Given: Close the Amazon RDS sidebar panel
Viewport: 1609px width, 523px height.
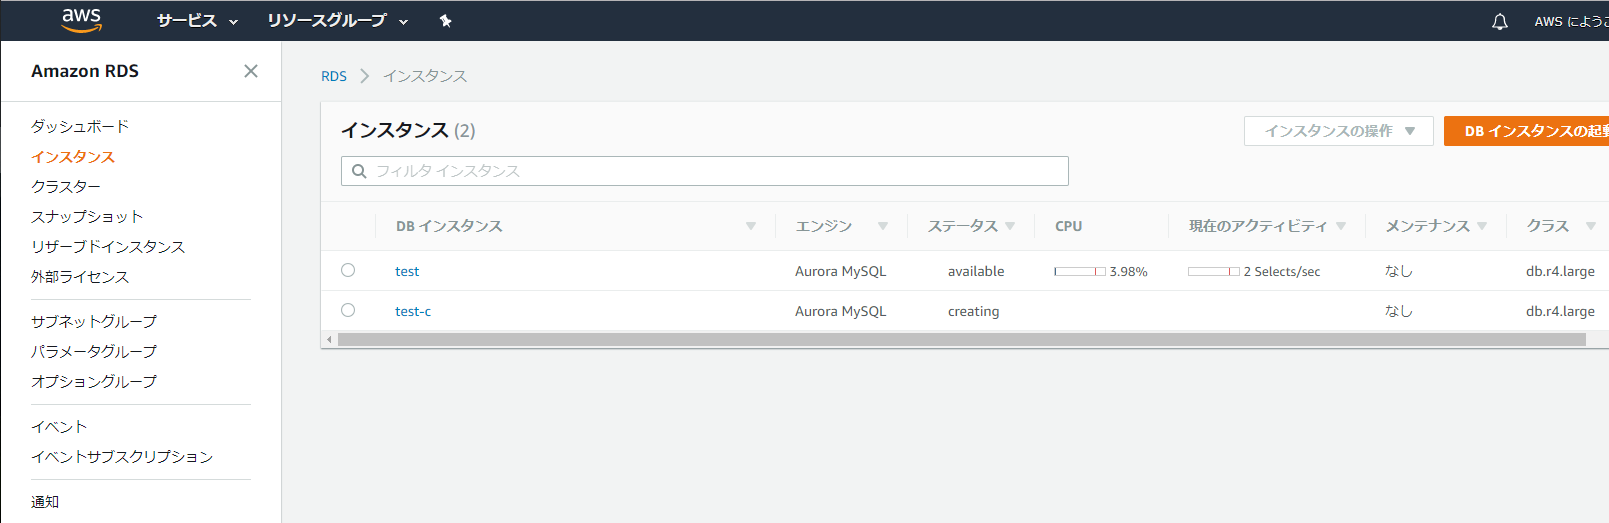Looking at the screenshot, I should coord(251,71).
